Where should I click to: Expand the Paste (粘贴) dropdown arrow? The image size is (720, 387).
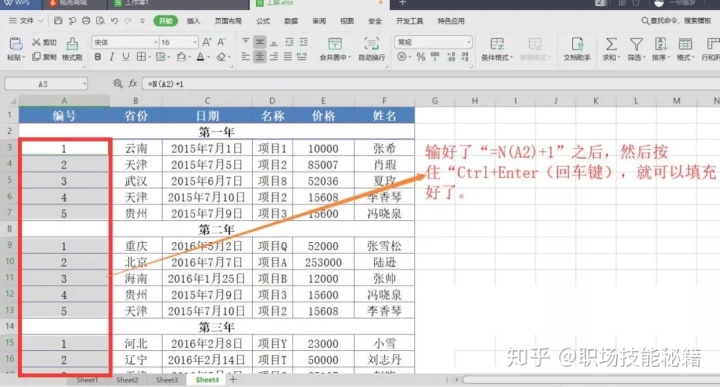tap(23, 58)
